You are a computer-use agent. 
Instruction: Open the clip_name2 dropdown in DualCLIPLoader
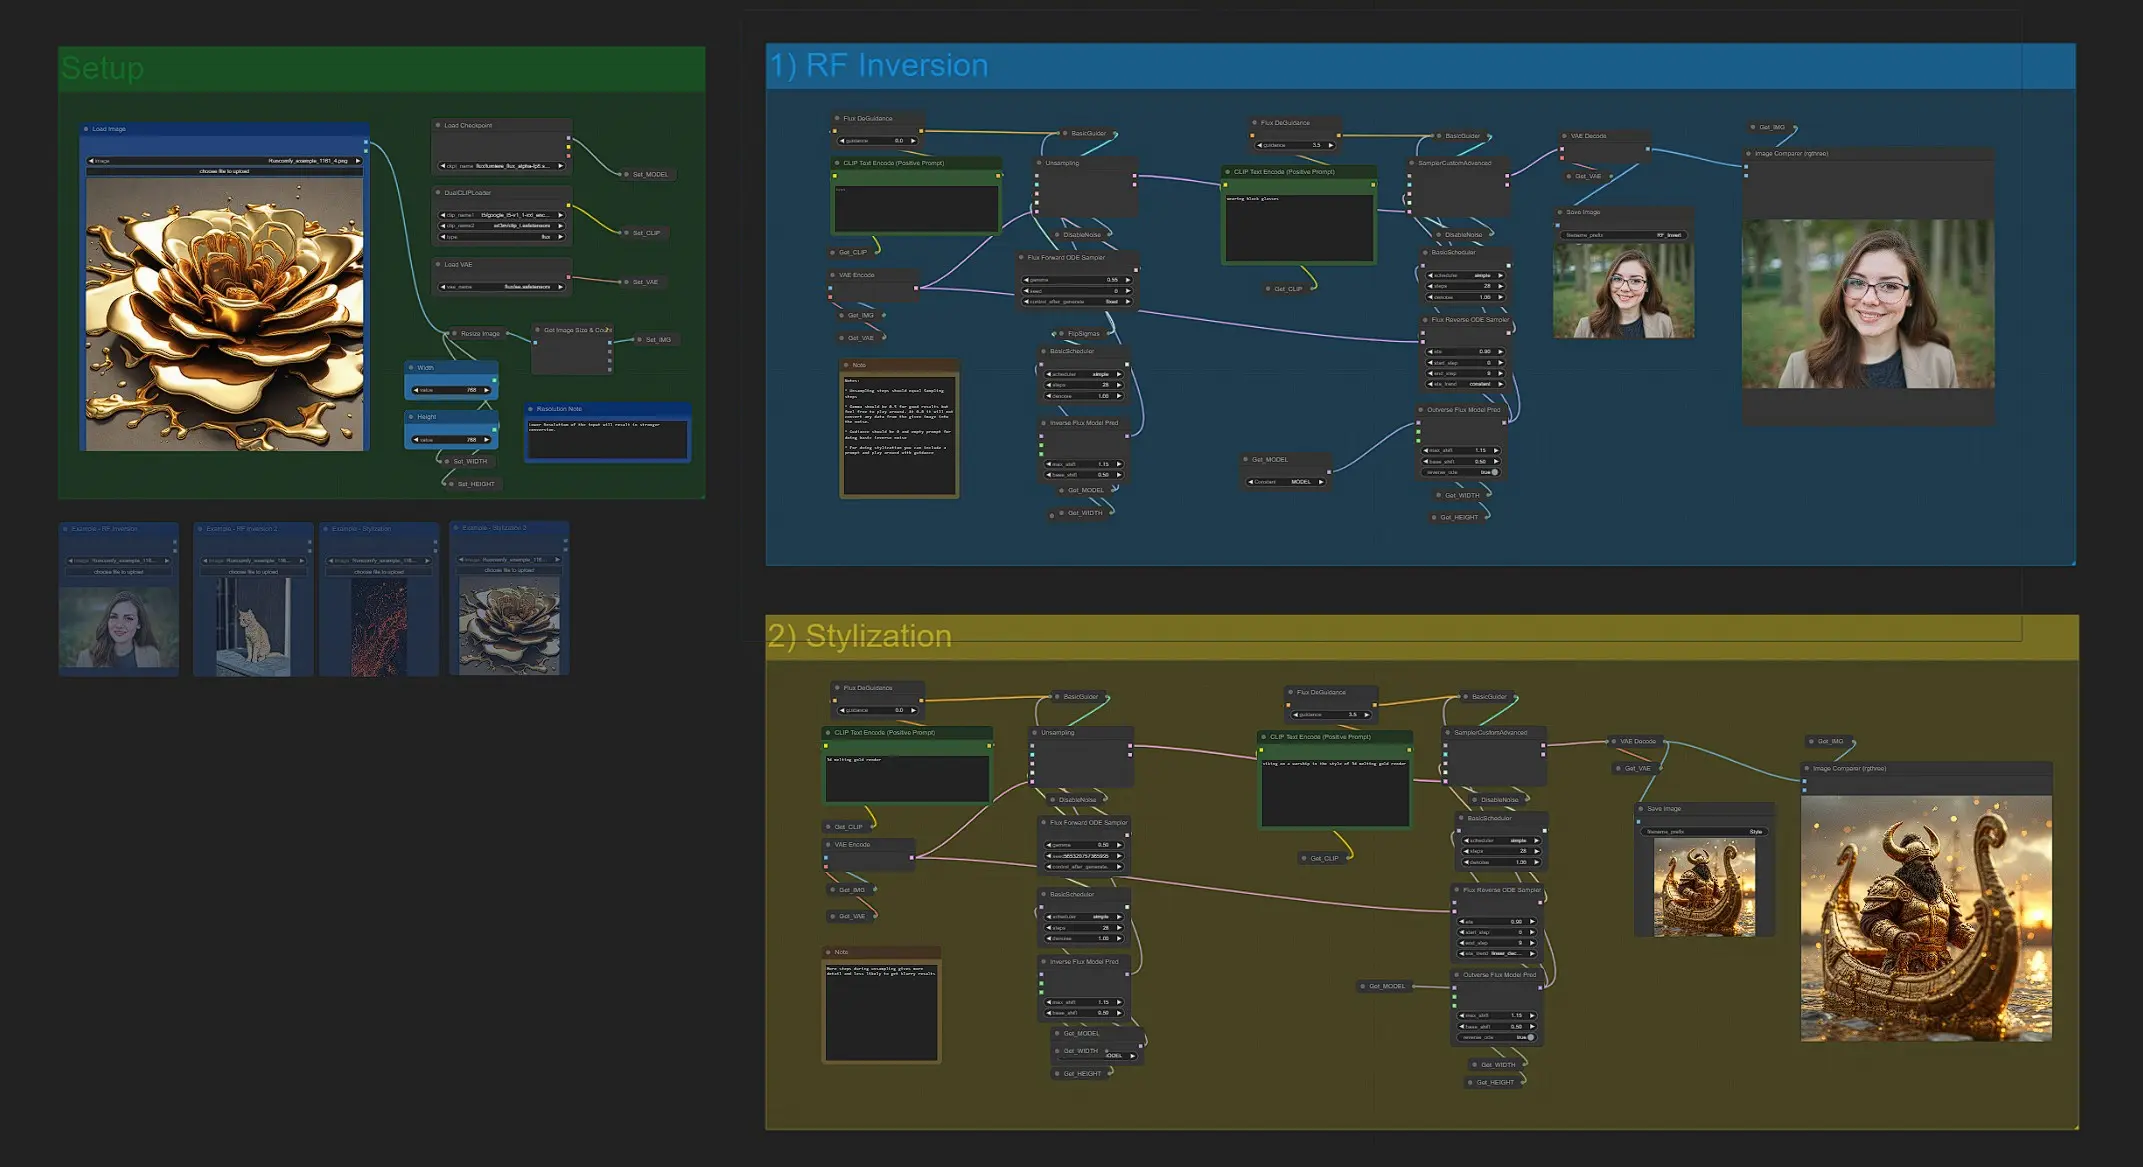coord(502,226)
